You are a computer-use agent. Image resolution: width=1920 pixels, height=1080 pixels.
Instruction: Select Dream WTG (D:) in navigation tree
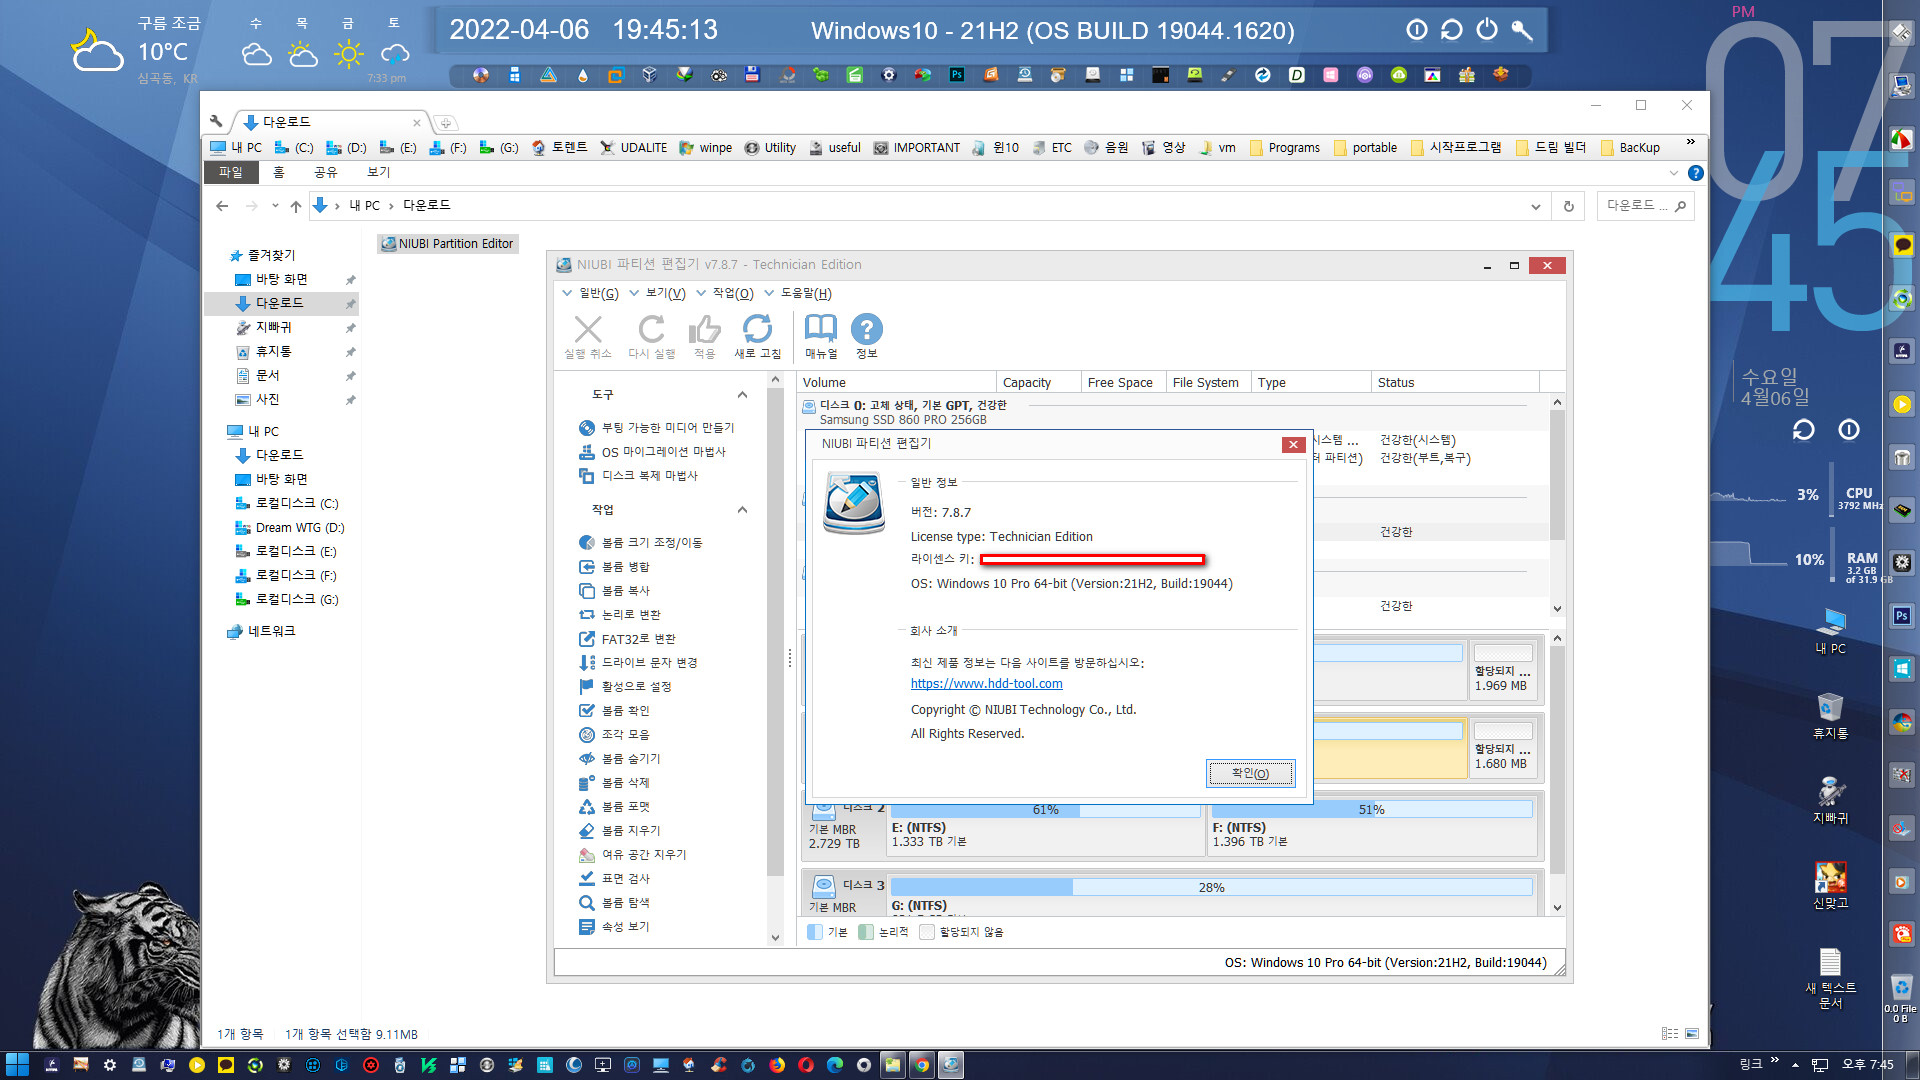tap(289, 527)
